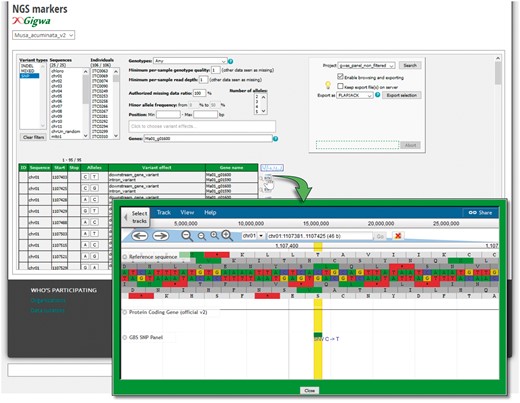The height and width of the screenshot is (403, 520).
Task: Click the Abort button
Action: click(410, 145)
